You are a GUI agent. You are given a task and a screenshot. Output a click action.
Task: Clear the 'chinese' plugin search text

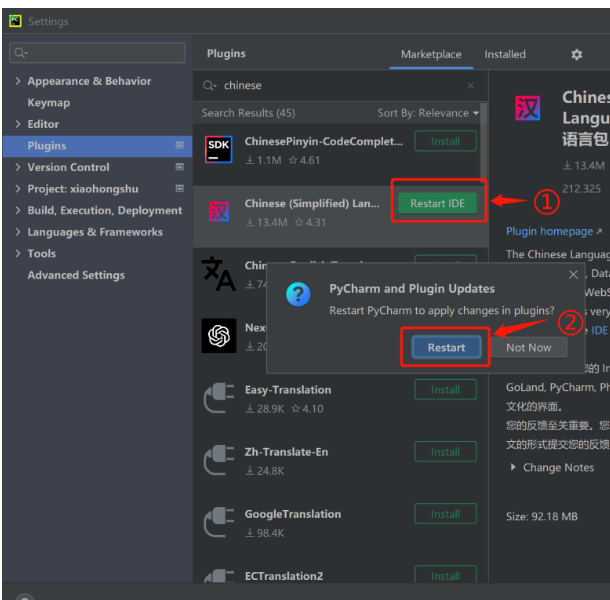[x=470, y=85]
